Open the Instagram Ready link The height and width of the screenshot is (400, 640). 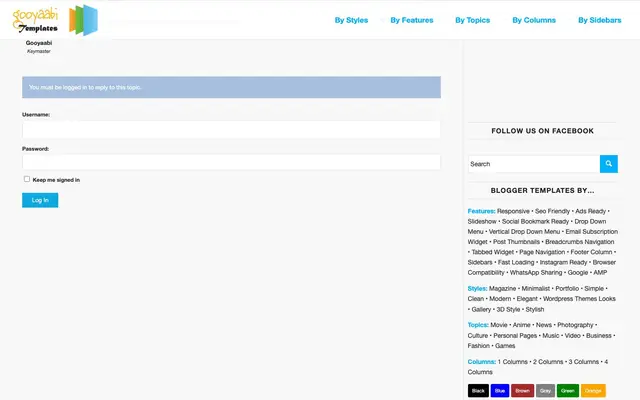(563, 262)
